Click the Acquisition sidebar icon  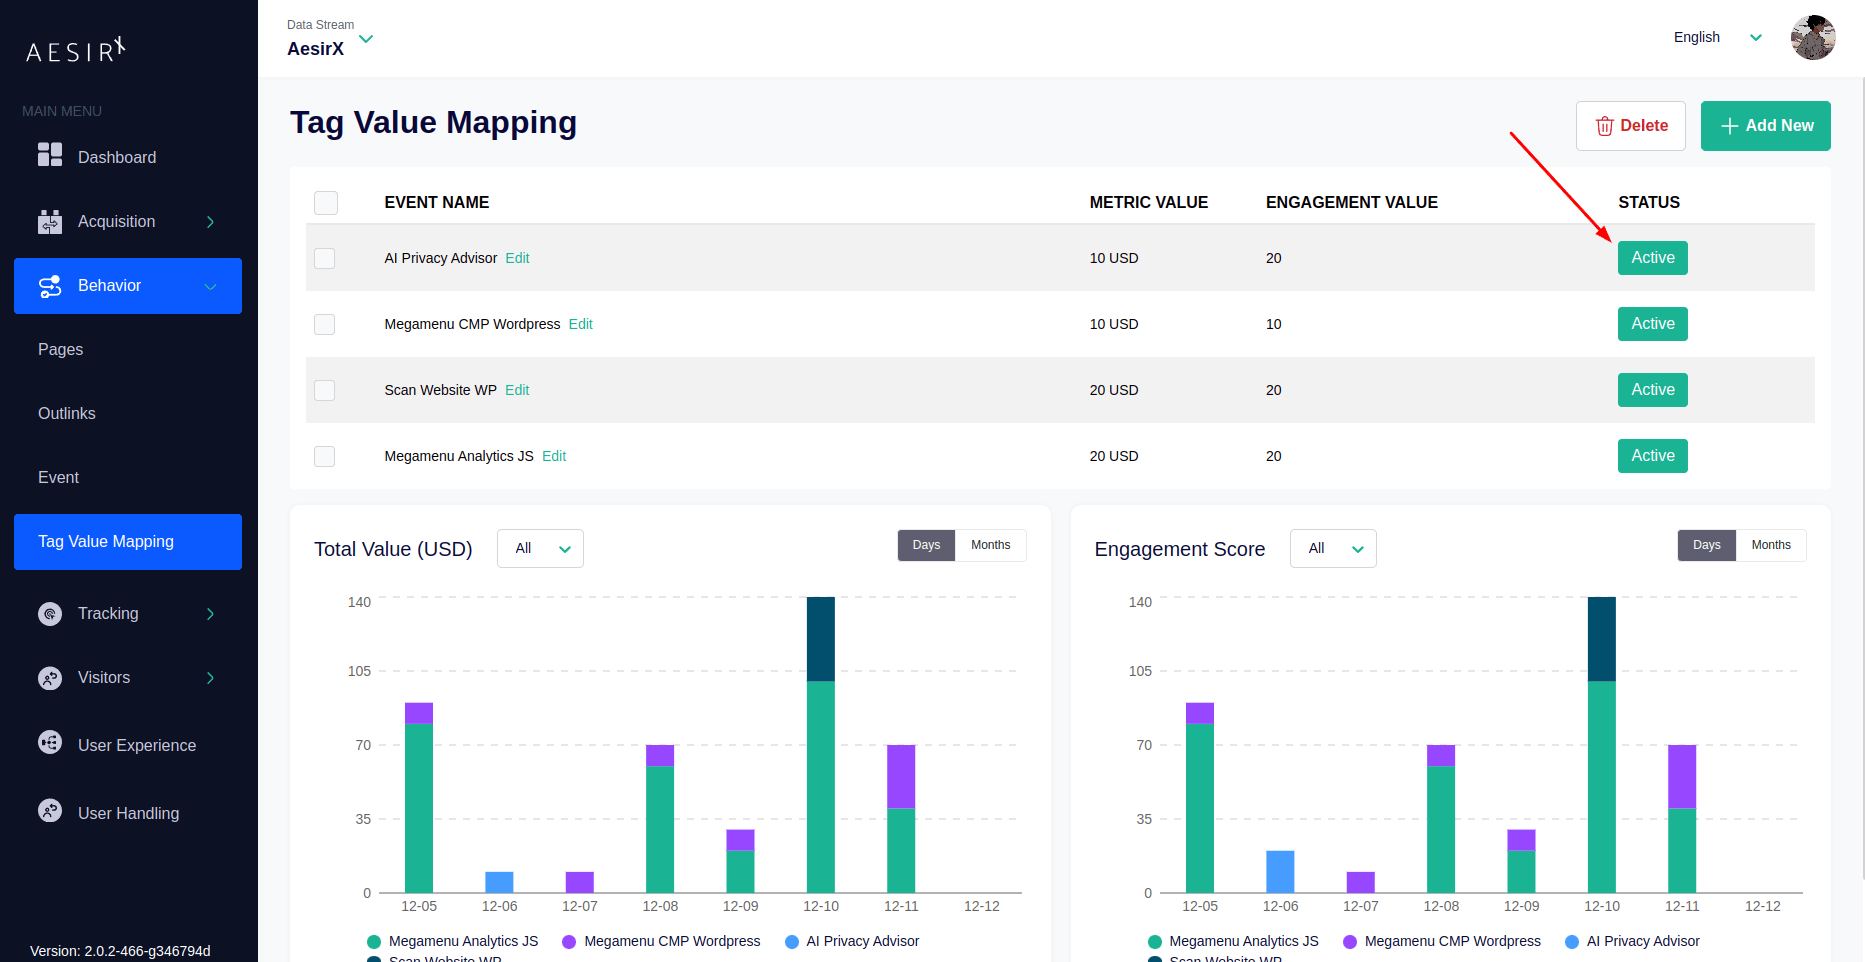tap(50, 221)
